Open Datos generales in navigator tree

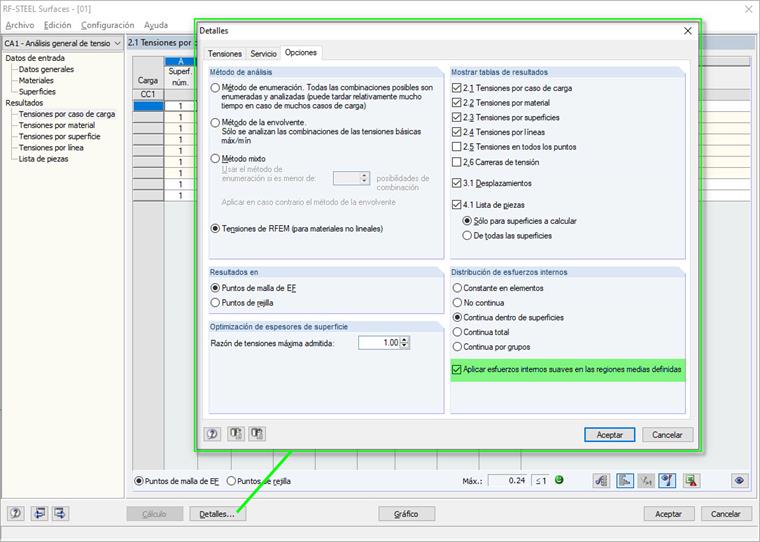tap(46, 69)
